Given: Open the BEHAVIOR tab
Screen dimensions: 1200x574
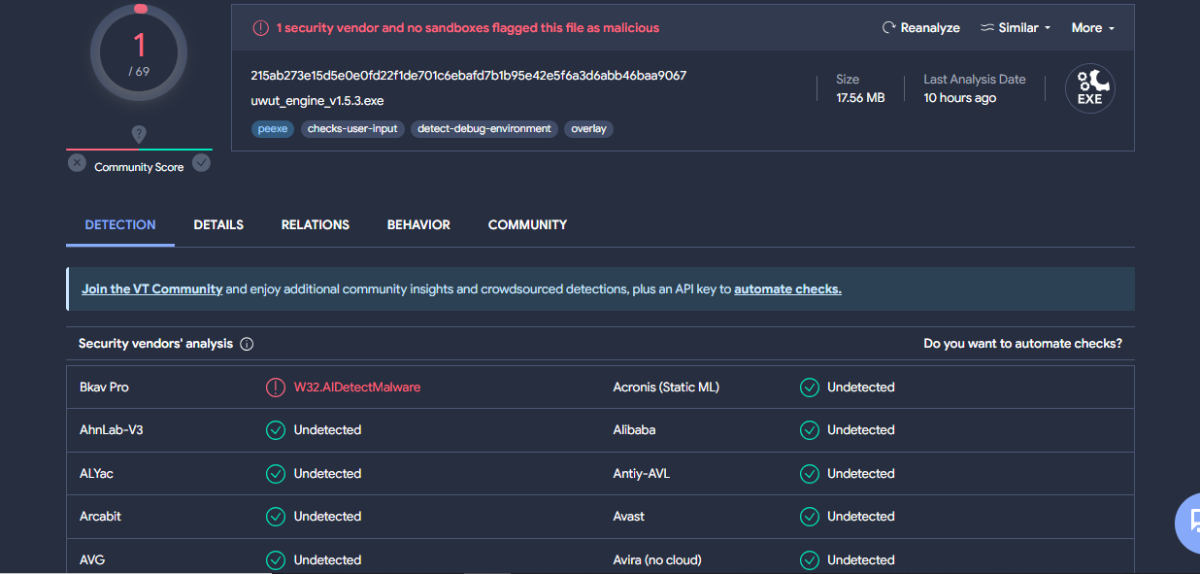Looking at the screenshot, I should 419,225.
